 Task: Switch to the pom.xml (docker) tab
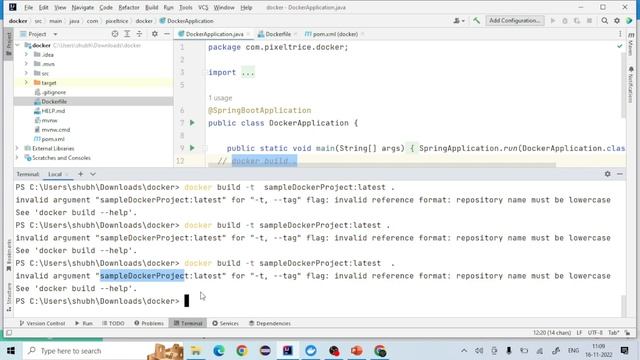coord(335,34)
